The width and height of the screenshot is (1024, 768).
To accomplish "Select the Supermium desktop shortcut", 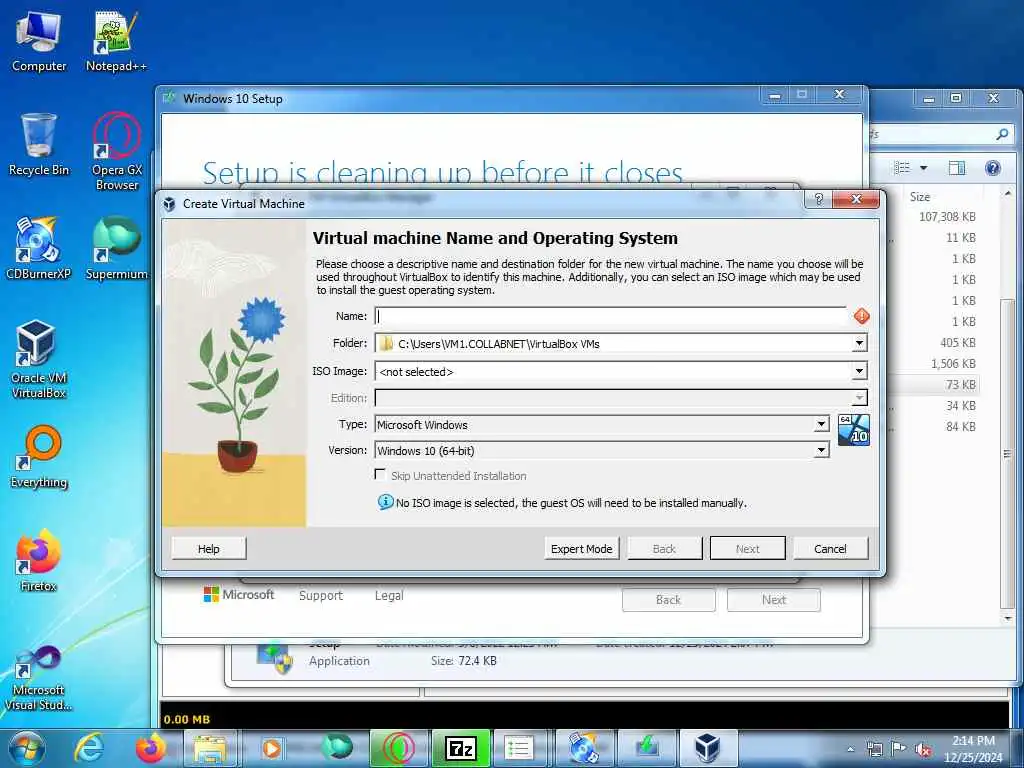I will (116, 248).
